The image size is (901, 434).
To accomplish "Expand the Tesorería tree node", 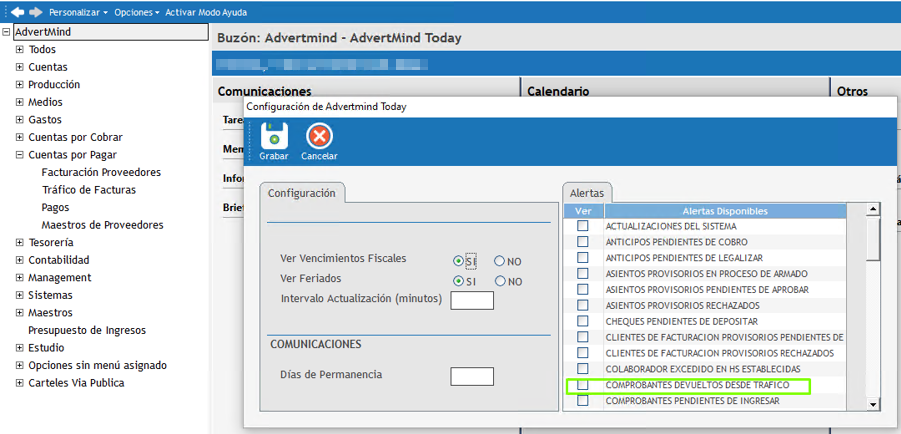I will (20, 243).
